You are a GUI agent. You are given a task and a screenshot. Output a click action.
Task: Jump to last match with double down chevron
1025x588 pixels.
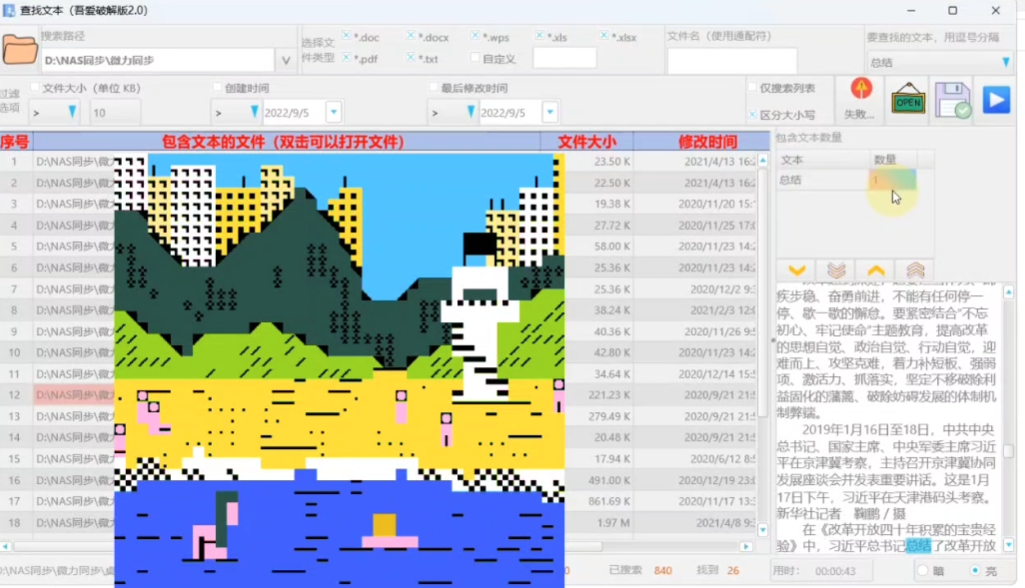(x=836, y=270)
